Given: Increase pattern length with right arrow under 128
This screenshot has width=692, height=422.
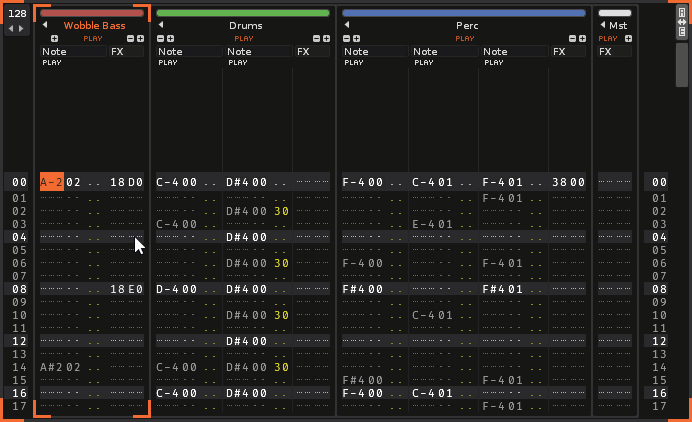Looking at the screenshot, I should pos(21,29).
